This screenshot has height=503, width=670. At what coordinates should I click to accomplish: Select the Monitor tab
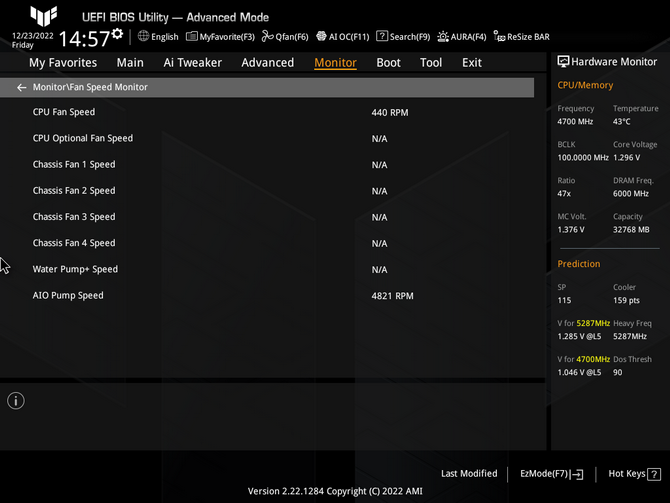point(335,63)
